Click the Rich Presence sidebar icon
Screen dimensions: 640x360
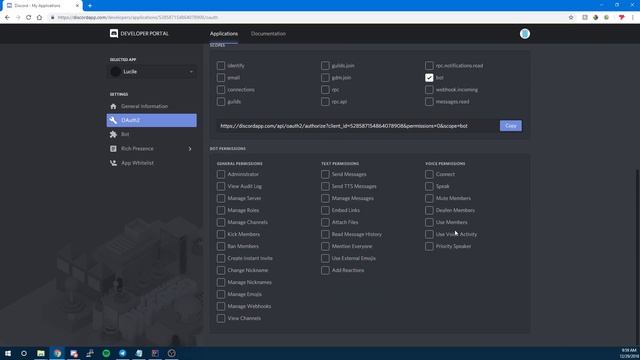coord(113,149)
